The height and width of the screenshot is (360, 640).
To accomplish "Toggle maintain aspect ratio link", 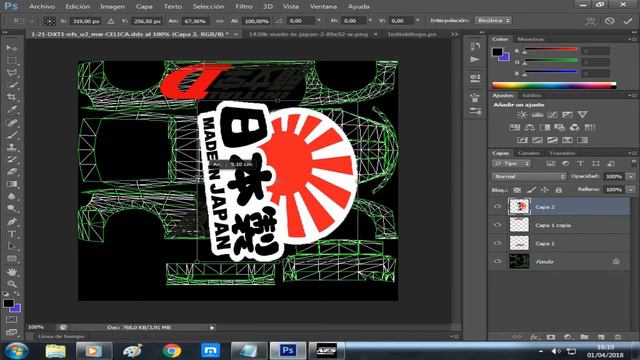I will [220, 21].
